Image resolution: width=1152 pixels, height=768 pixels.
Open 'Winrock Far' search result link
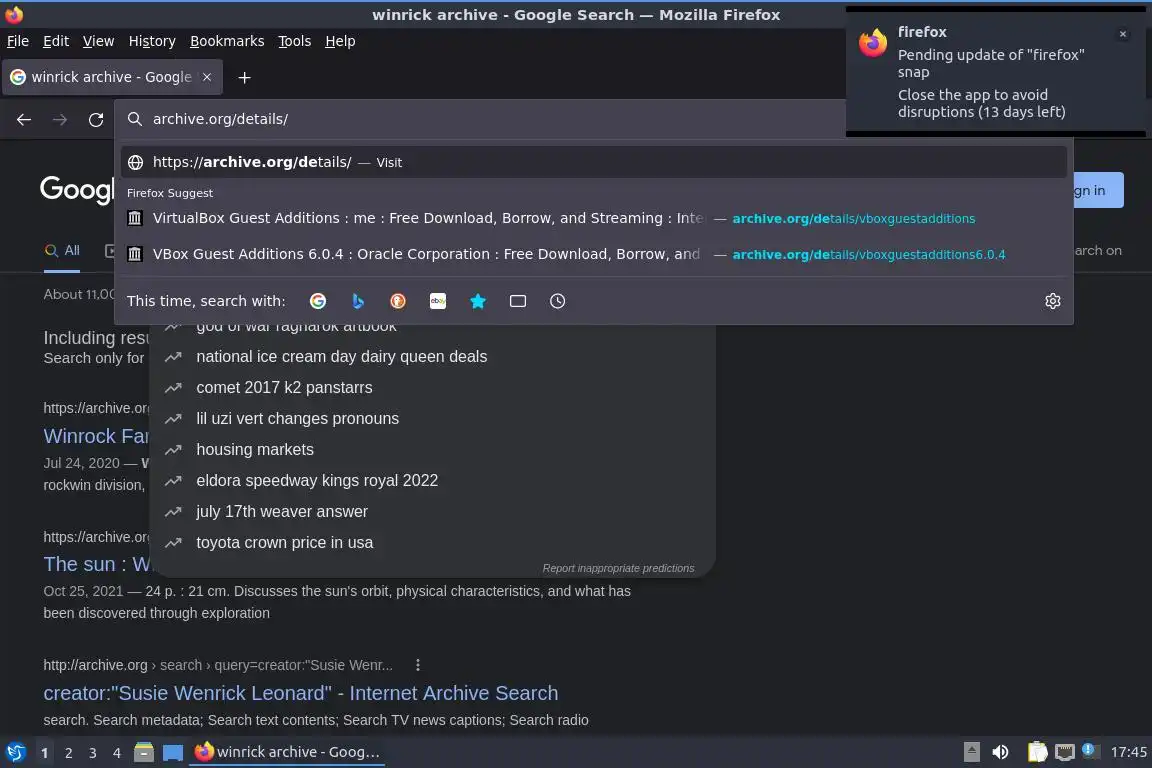pos(96,436)
